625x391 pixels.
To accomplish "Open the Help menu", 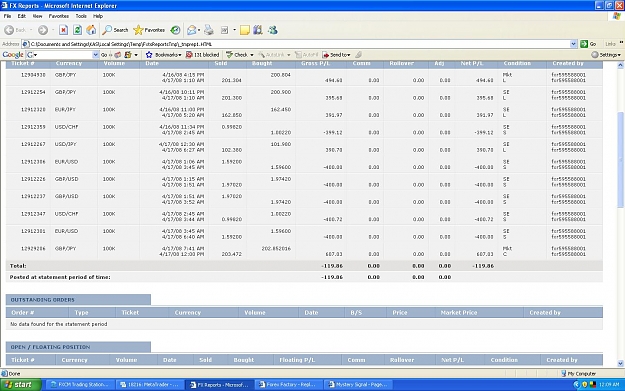I will pyautogui.click(x=98, y=16).
